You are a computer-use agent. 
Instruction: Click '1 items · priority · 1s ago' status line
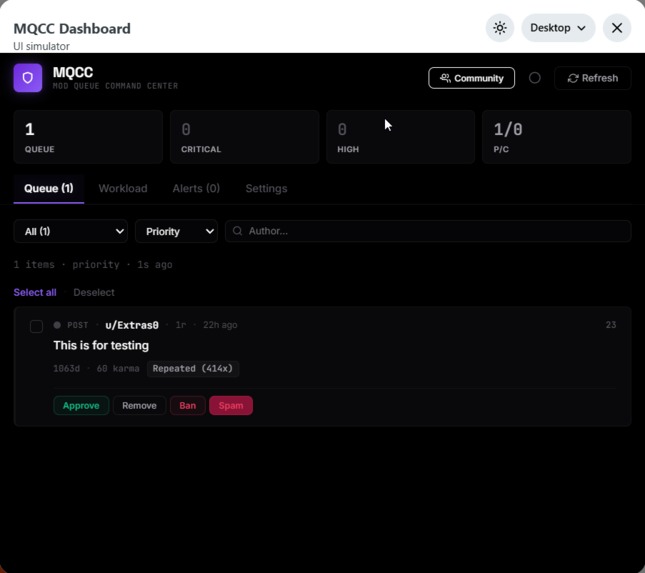[x=93, y=264]
